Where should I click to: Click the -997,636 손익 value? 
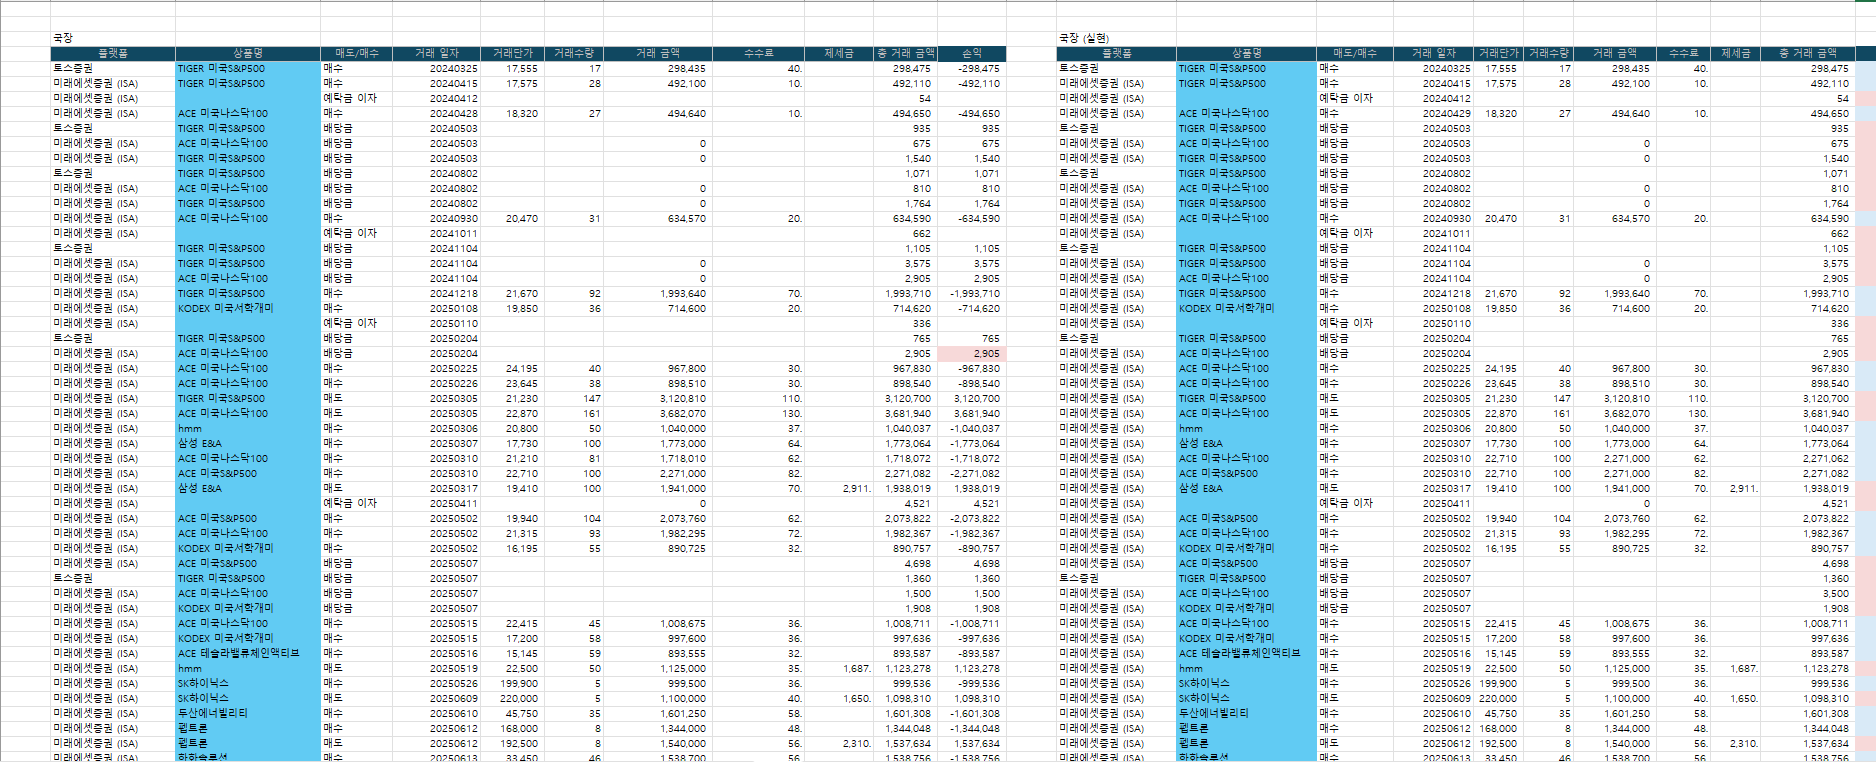(979, 639)
